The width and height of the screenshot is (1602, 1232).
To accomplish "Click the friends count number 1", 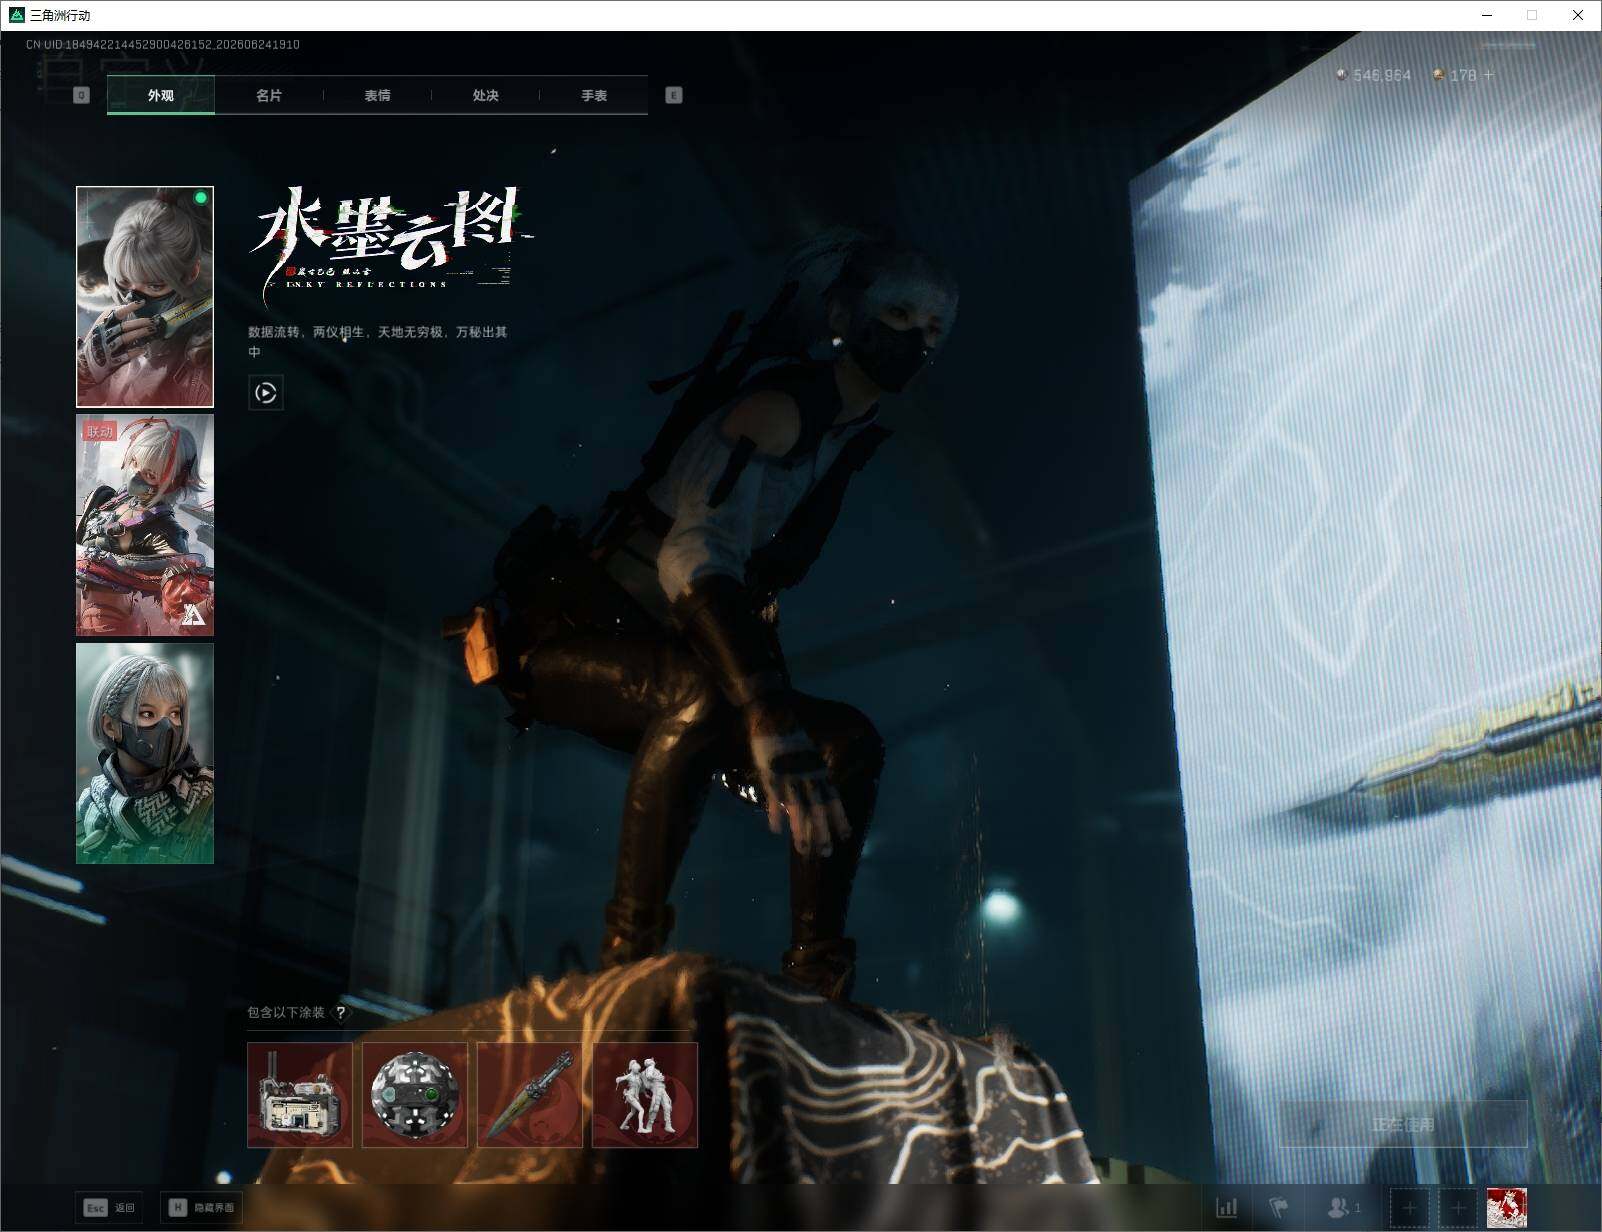I will tap(1357, 1208).
